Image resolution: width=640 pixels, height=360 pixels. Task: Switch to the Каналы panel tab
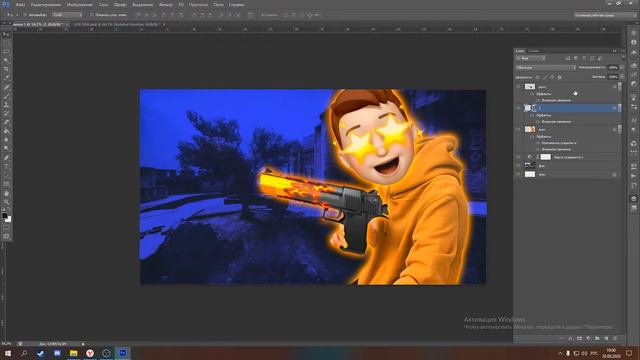pos(533,51)
